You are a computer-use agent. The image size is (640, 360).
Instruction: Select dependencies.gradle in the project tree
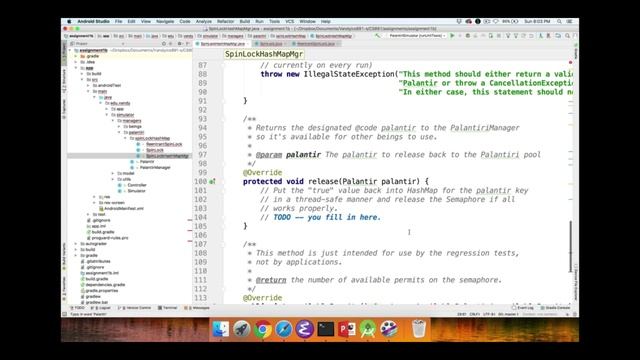tap(105, 285)
